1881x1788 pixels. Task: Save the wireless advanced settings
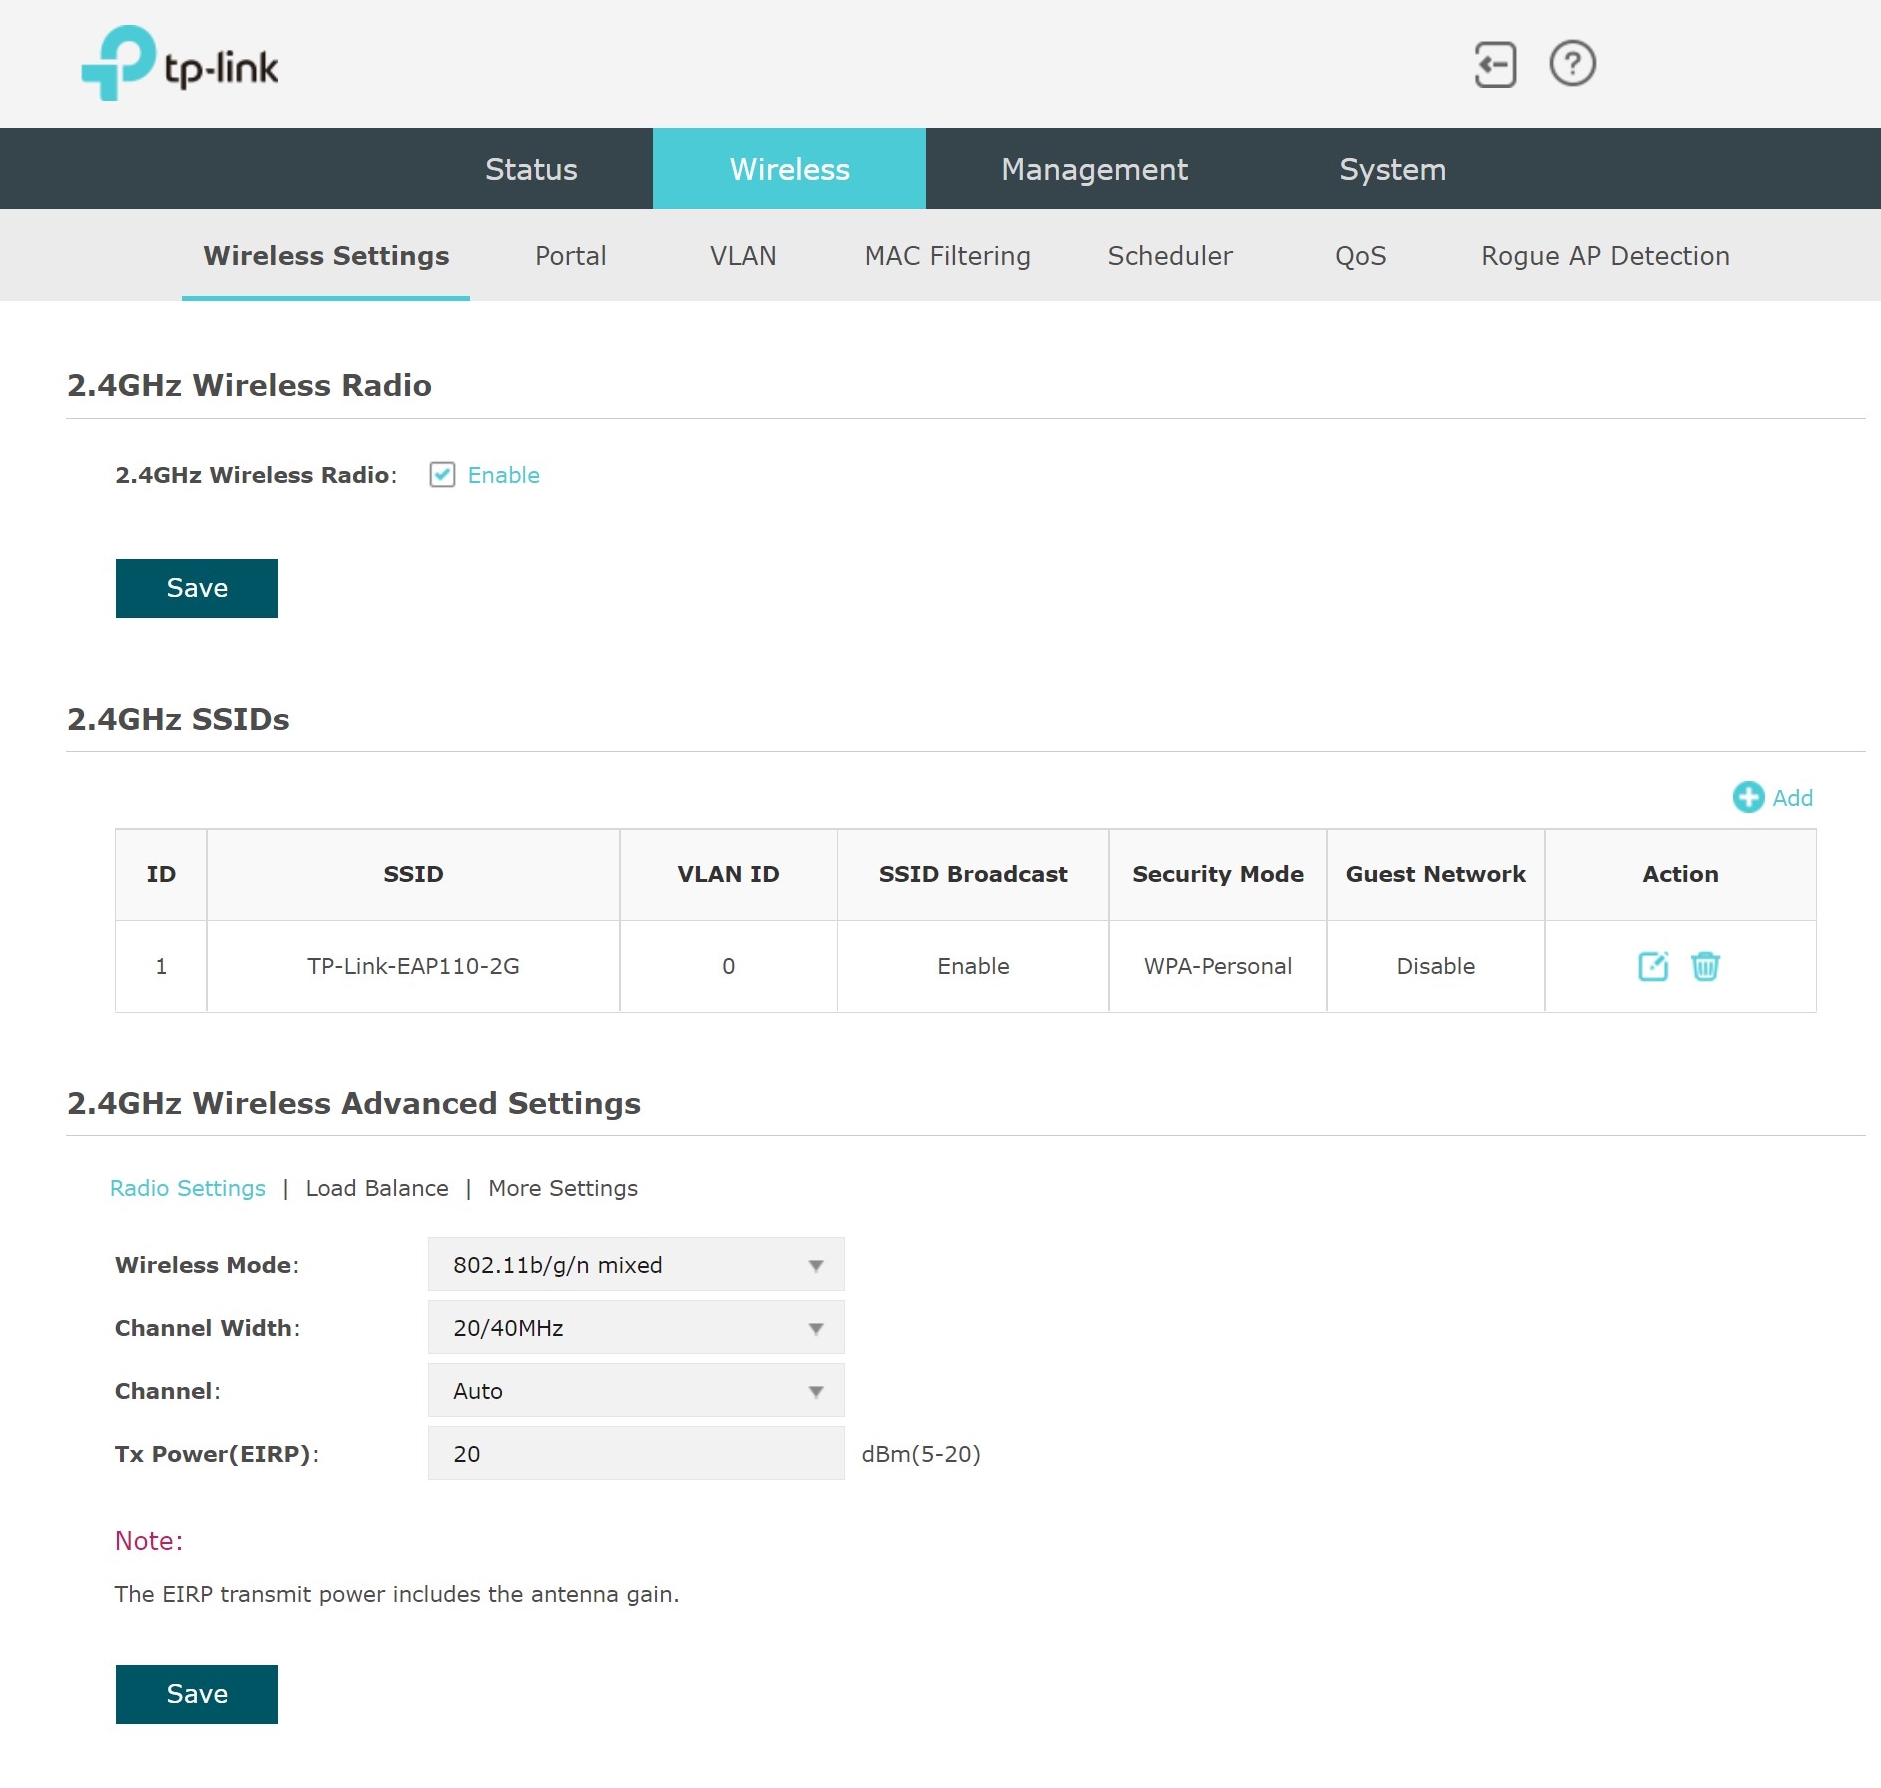197,1694
